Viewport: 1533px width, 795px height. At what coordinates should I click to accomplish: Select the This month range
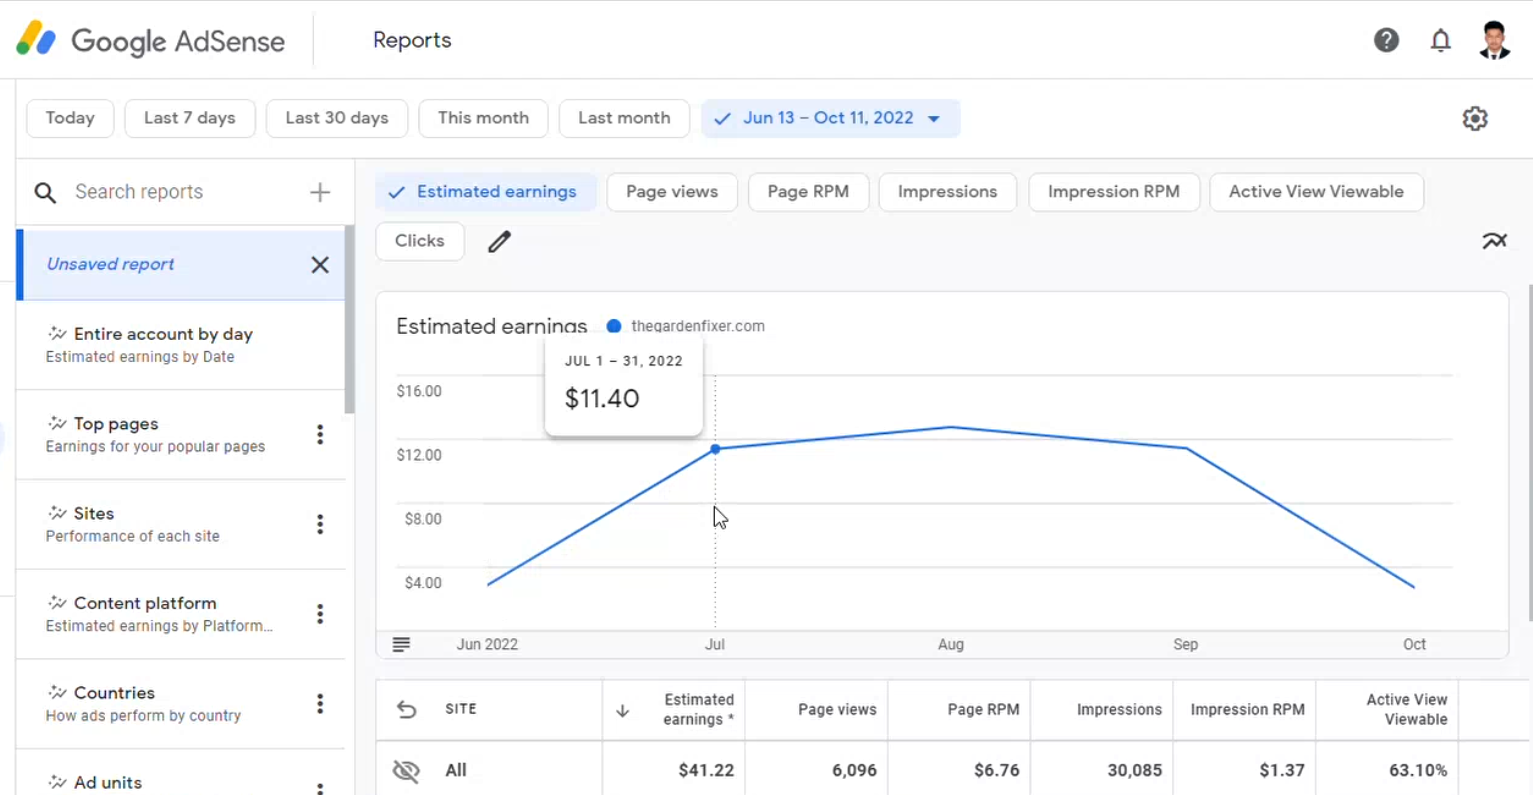(x=483, y=118)
